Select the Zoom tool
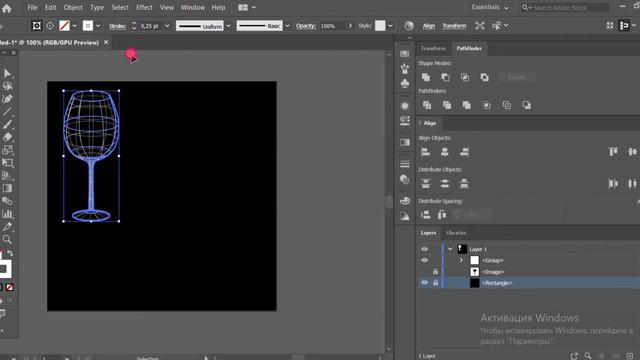 point(7,239)
